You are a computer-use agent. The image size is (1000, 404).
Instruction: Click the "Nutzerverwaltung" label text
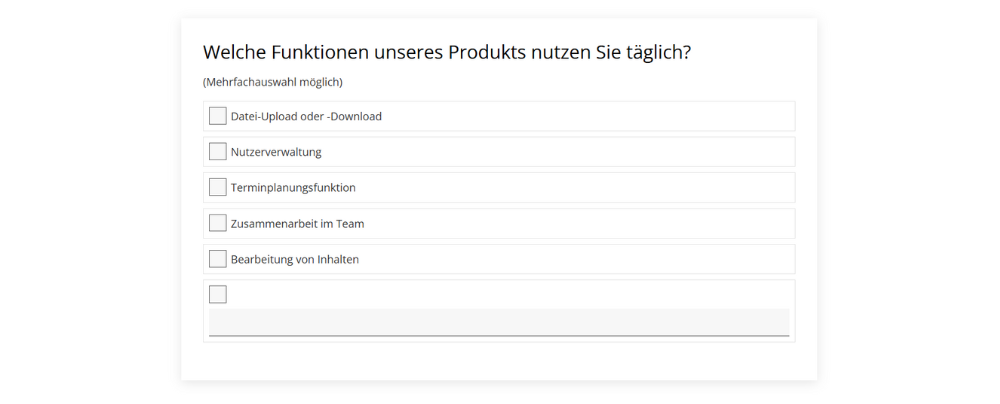click(276, 152)
